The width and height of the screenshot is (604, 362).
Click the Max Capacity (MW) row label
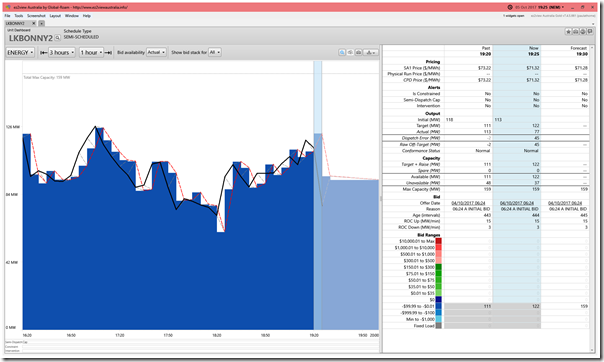click(x=421, y=189)
